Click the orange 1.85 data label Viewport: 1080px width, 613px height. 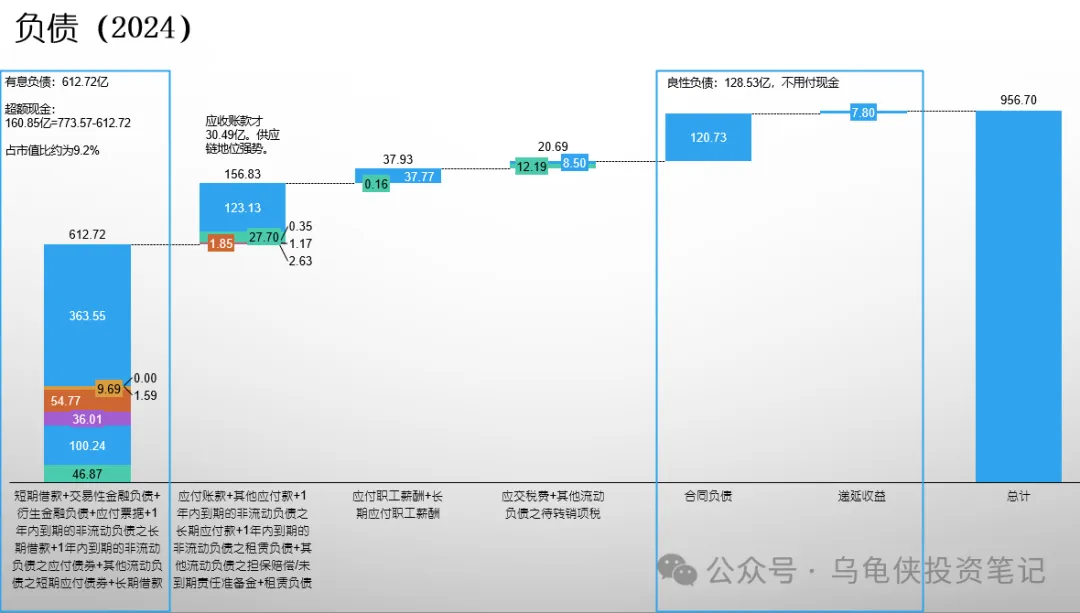point(221,244)
